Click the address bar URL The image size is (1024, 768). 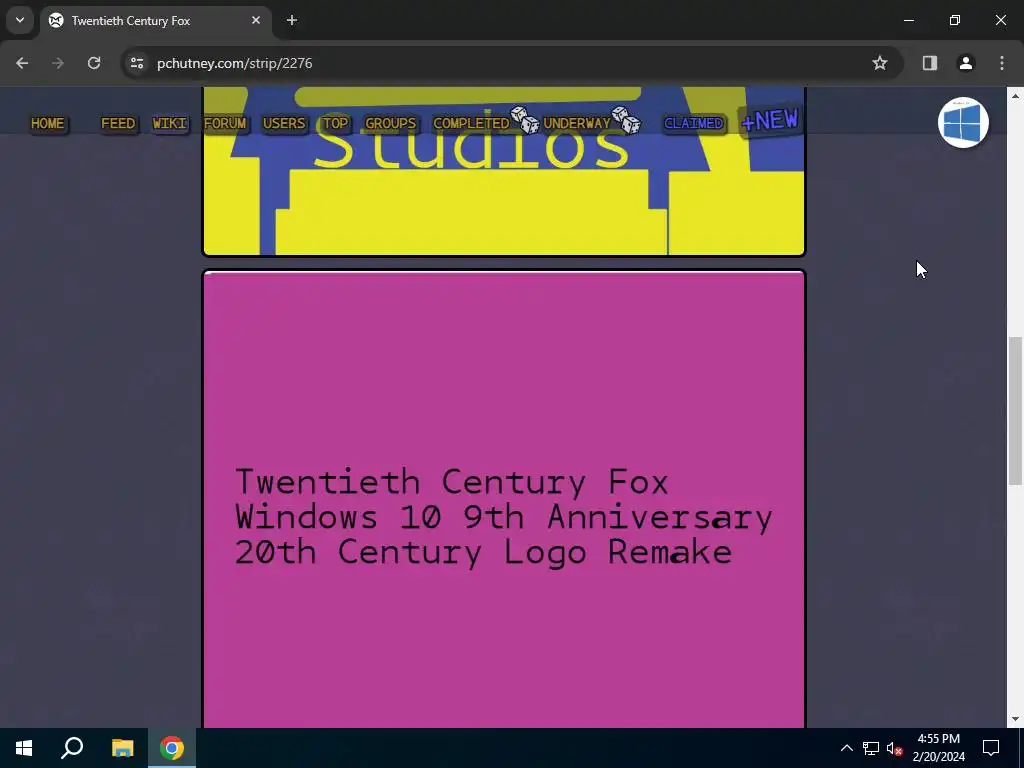tap(234, 63)
